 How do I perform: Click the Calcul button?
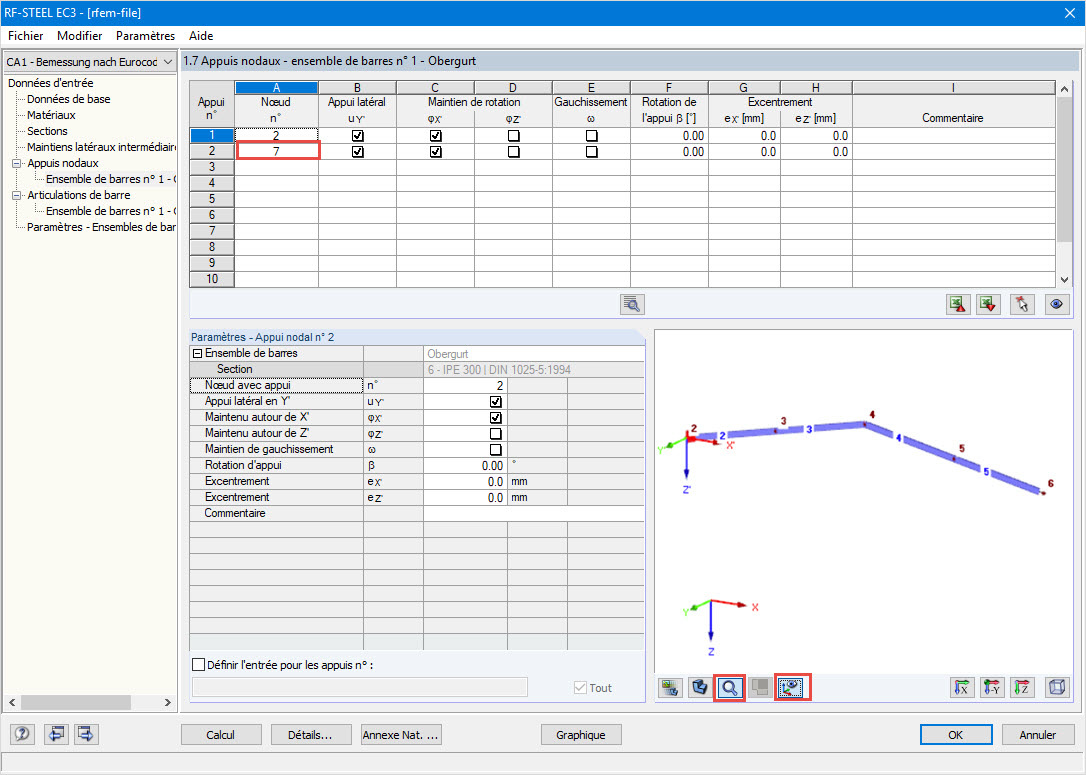[221, 735]
